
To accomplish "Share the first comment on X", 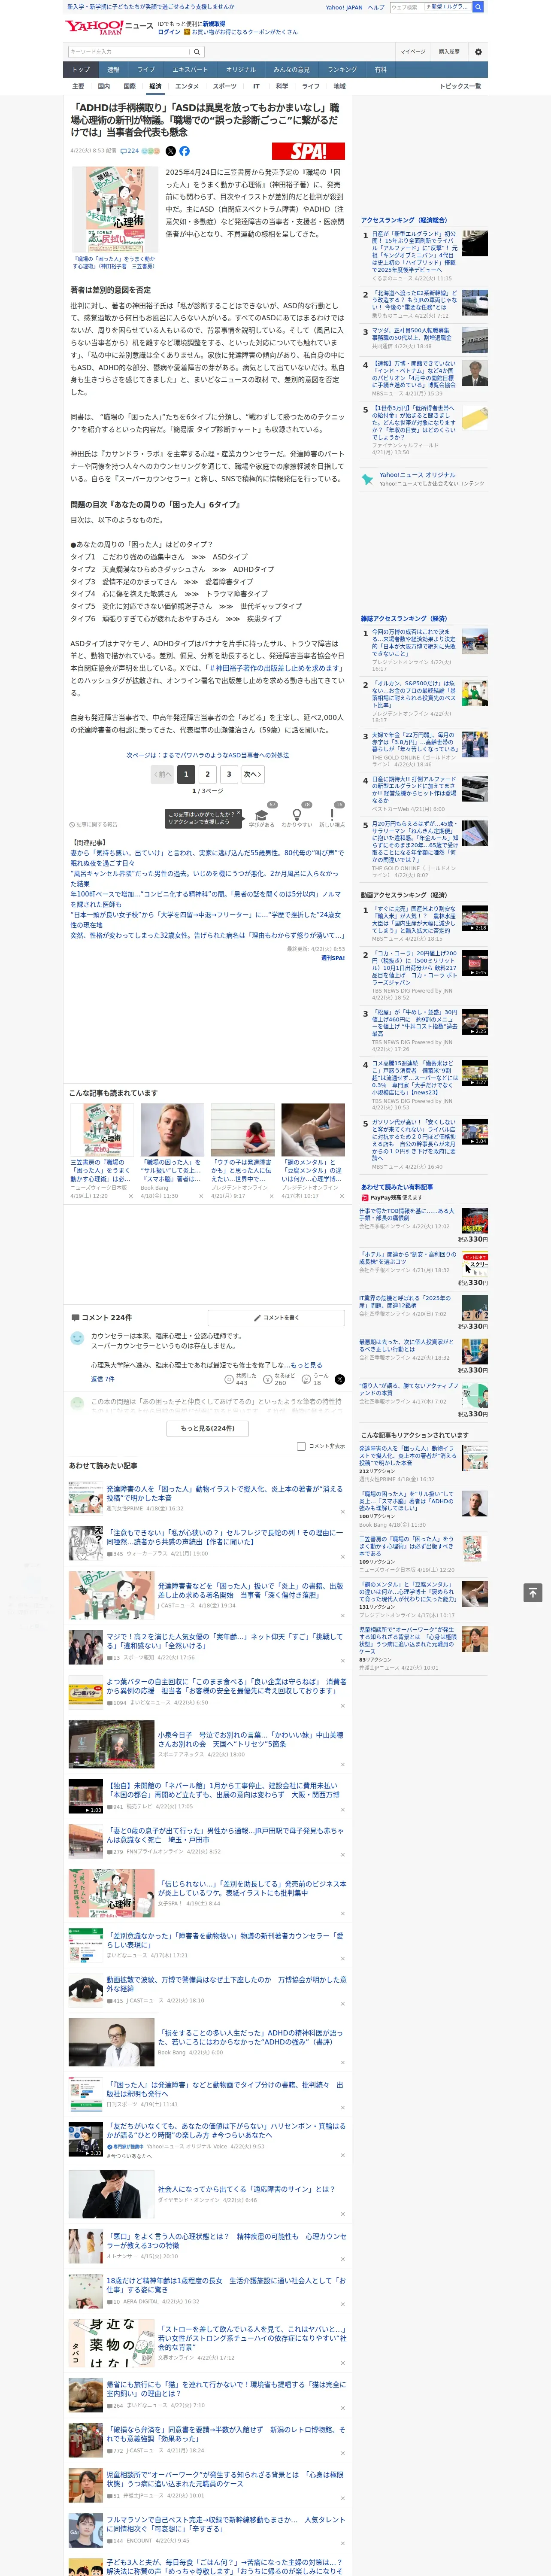I will point(339,1379).
